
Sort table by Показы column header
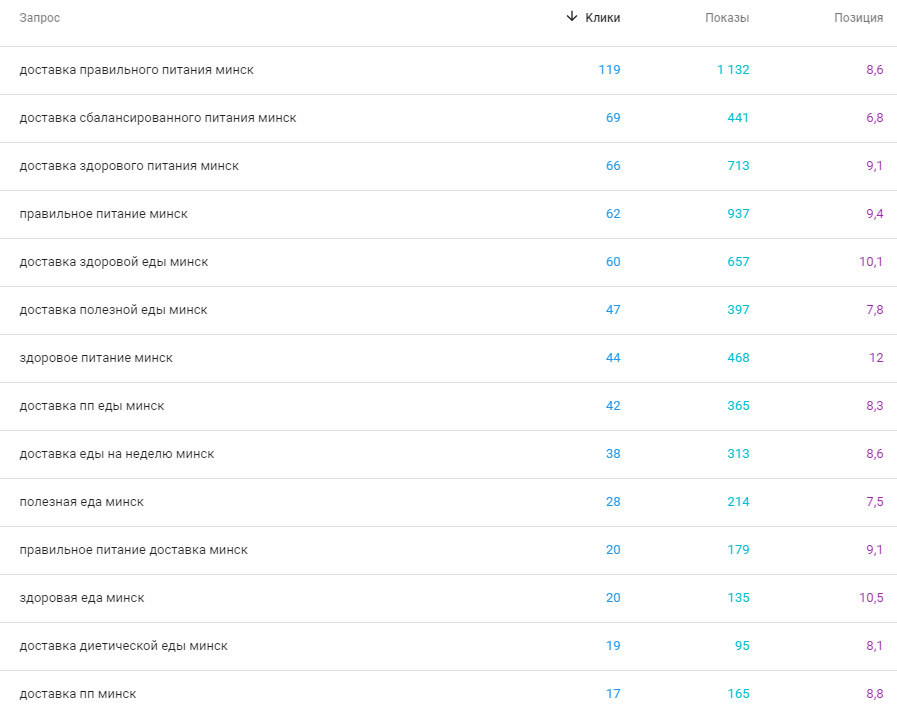click(x=726, y=18)
